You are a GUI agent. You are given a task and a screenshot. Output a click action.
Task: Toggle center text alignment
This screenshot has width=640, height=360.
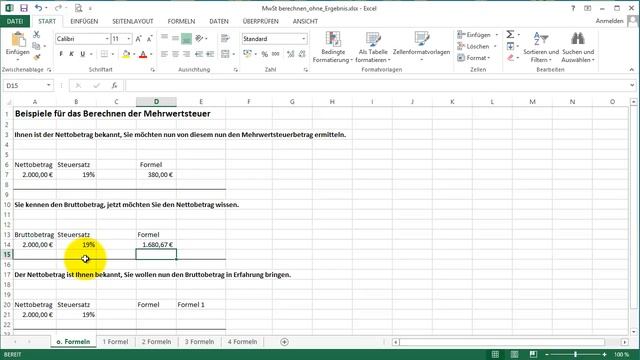[176, 54]
